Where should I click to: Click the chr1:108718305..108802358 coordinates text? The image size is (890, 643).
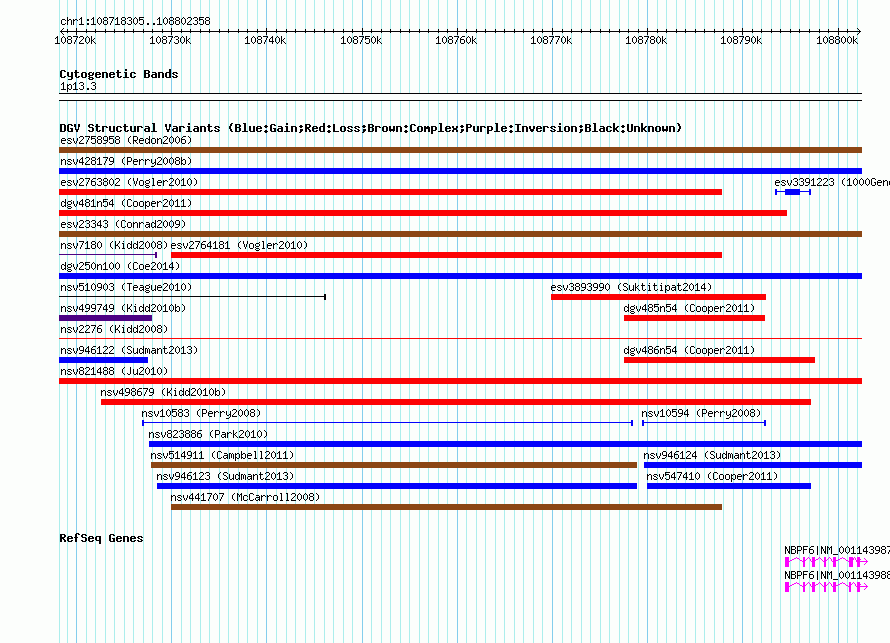coord(135,21)
